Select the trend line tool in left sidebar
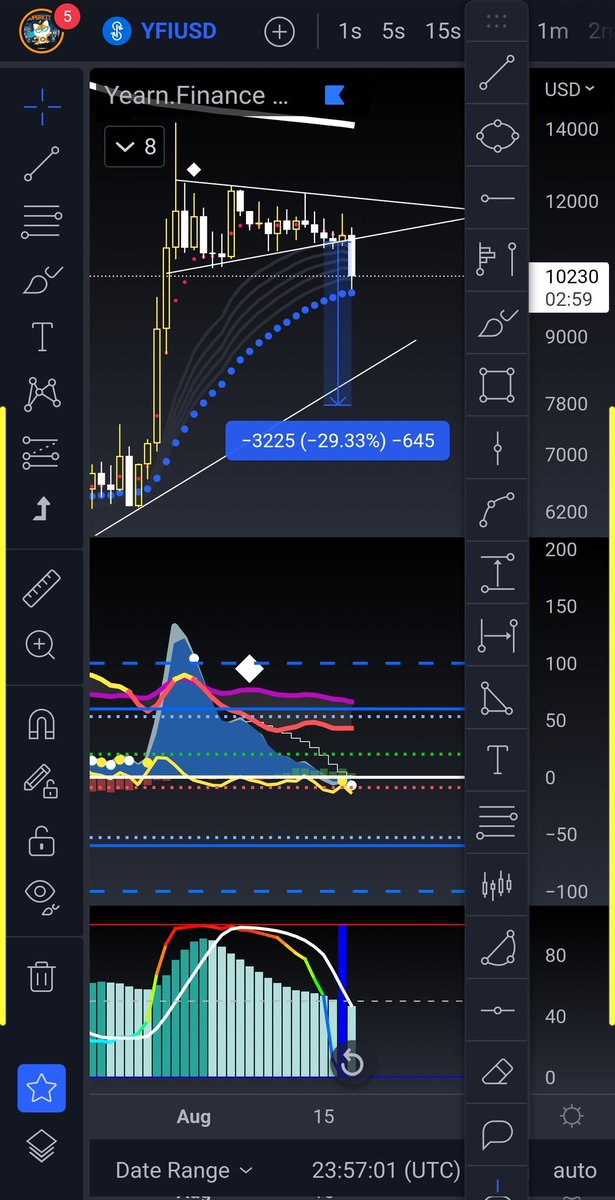The height and width of the screenshot is (1200, 615). coord(42,162)
